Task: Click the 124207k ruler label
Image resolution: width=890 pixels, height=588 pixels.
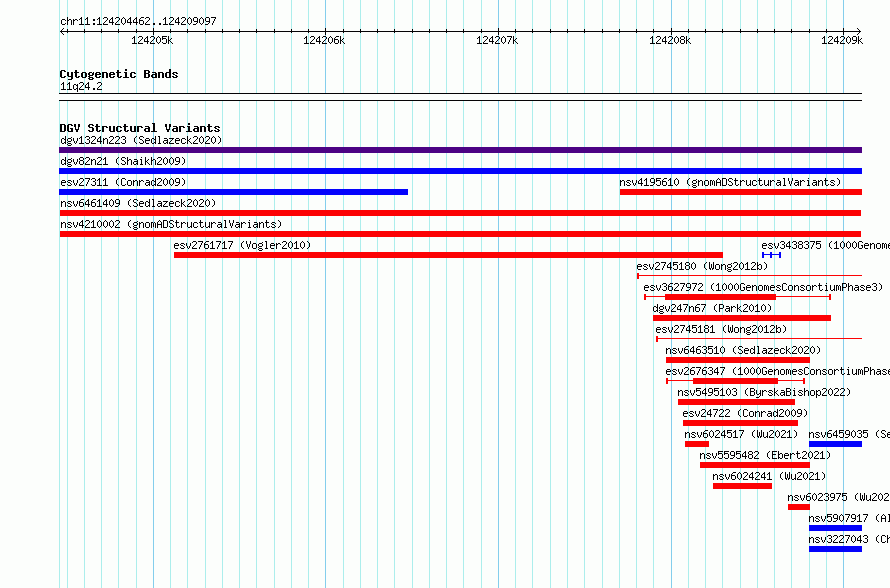Action: 497,40
